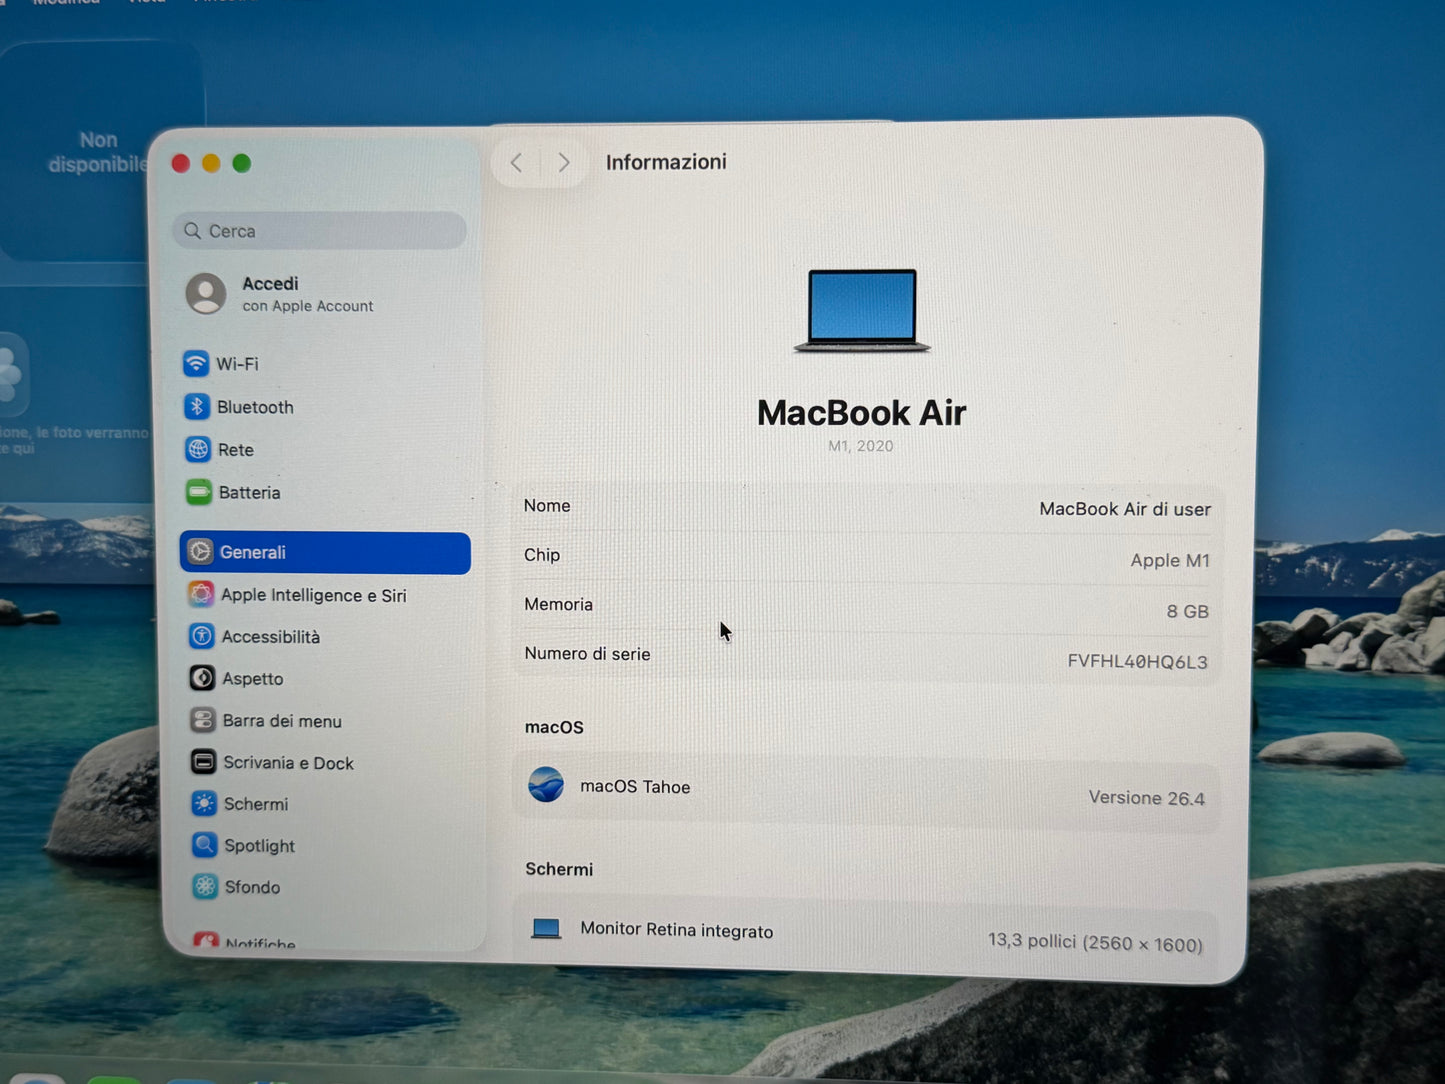Viewport: 1445px width, 1084px height.
Task: Open the Aspetto appearance icon
Action: point(202,678)
